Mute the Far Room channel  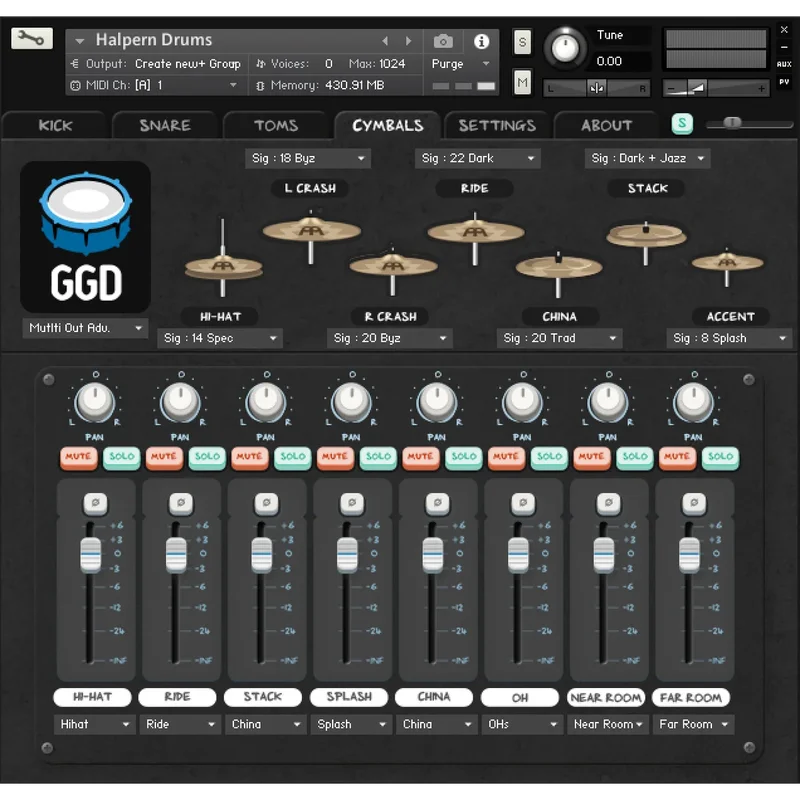click(x=678, y=457)
